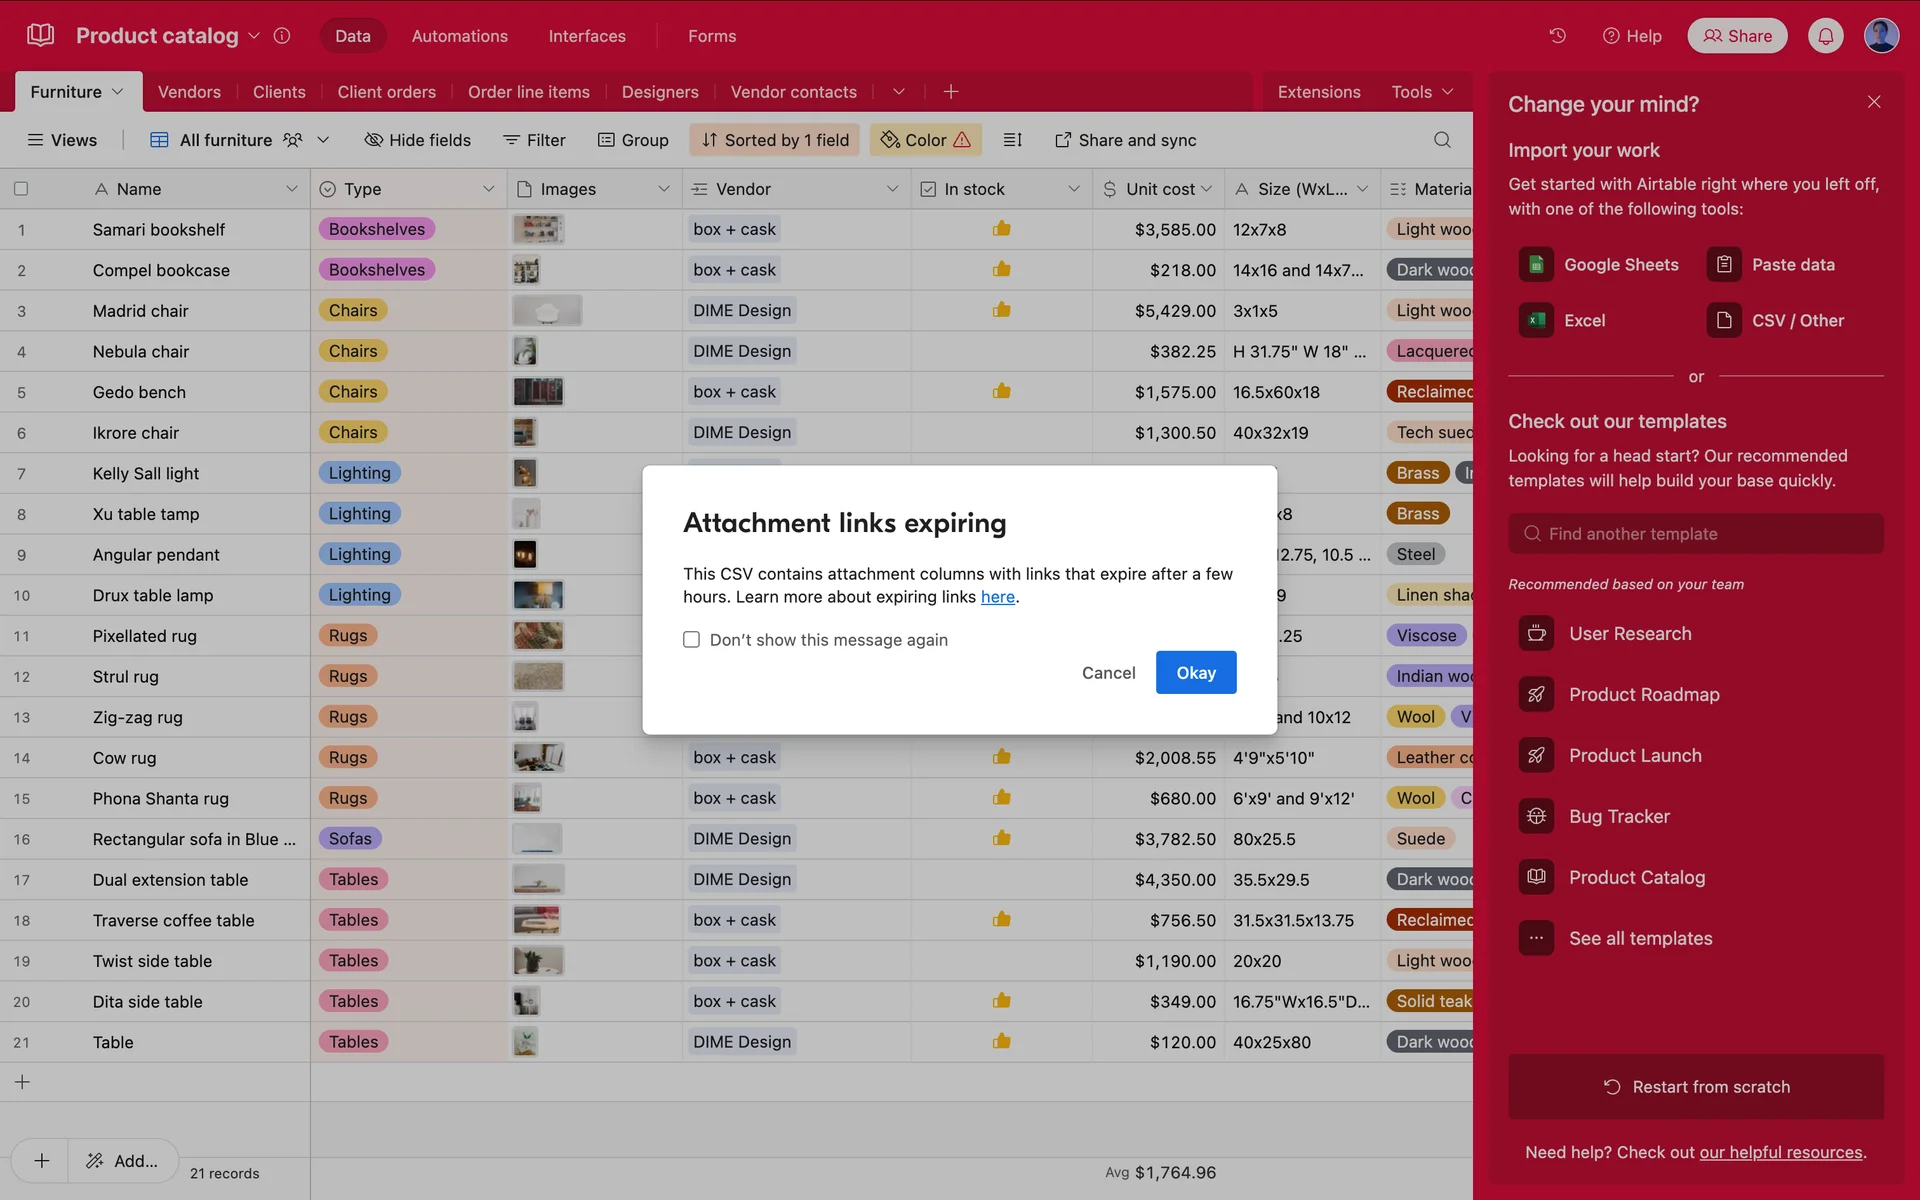Toggle select-all rows checkbox in header
The height and width of the screenshot is (1200, 1920).
21,189
